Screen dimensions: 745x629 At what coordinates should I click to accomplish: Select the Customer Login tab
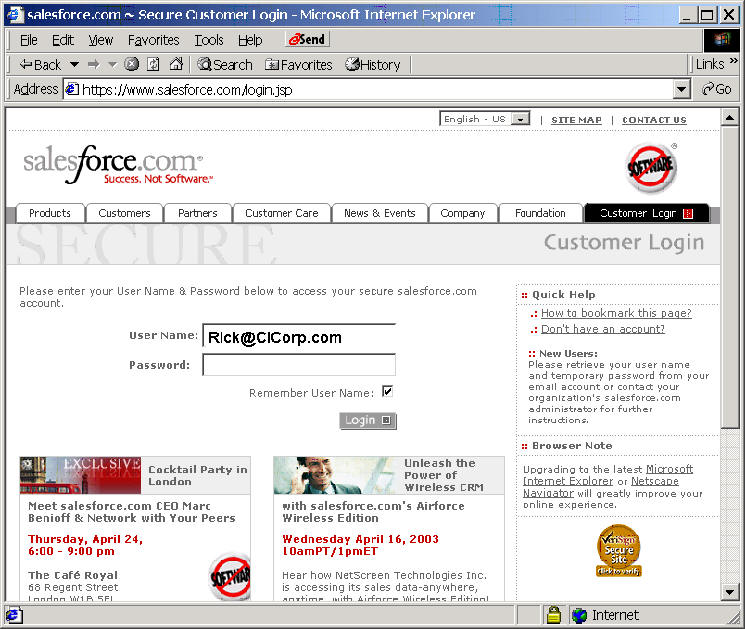click(x=647, y=213)
